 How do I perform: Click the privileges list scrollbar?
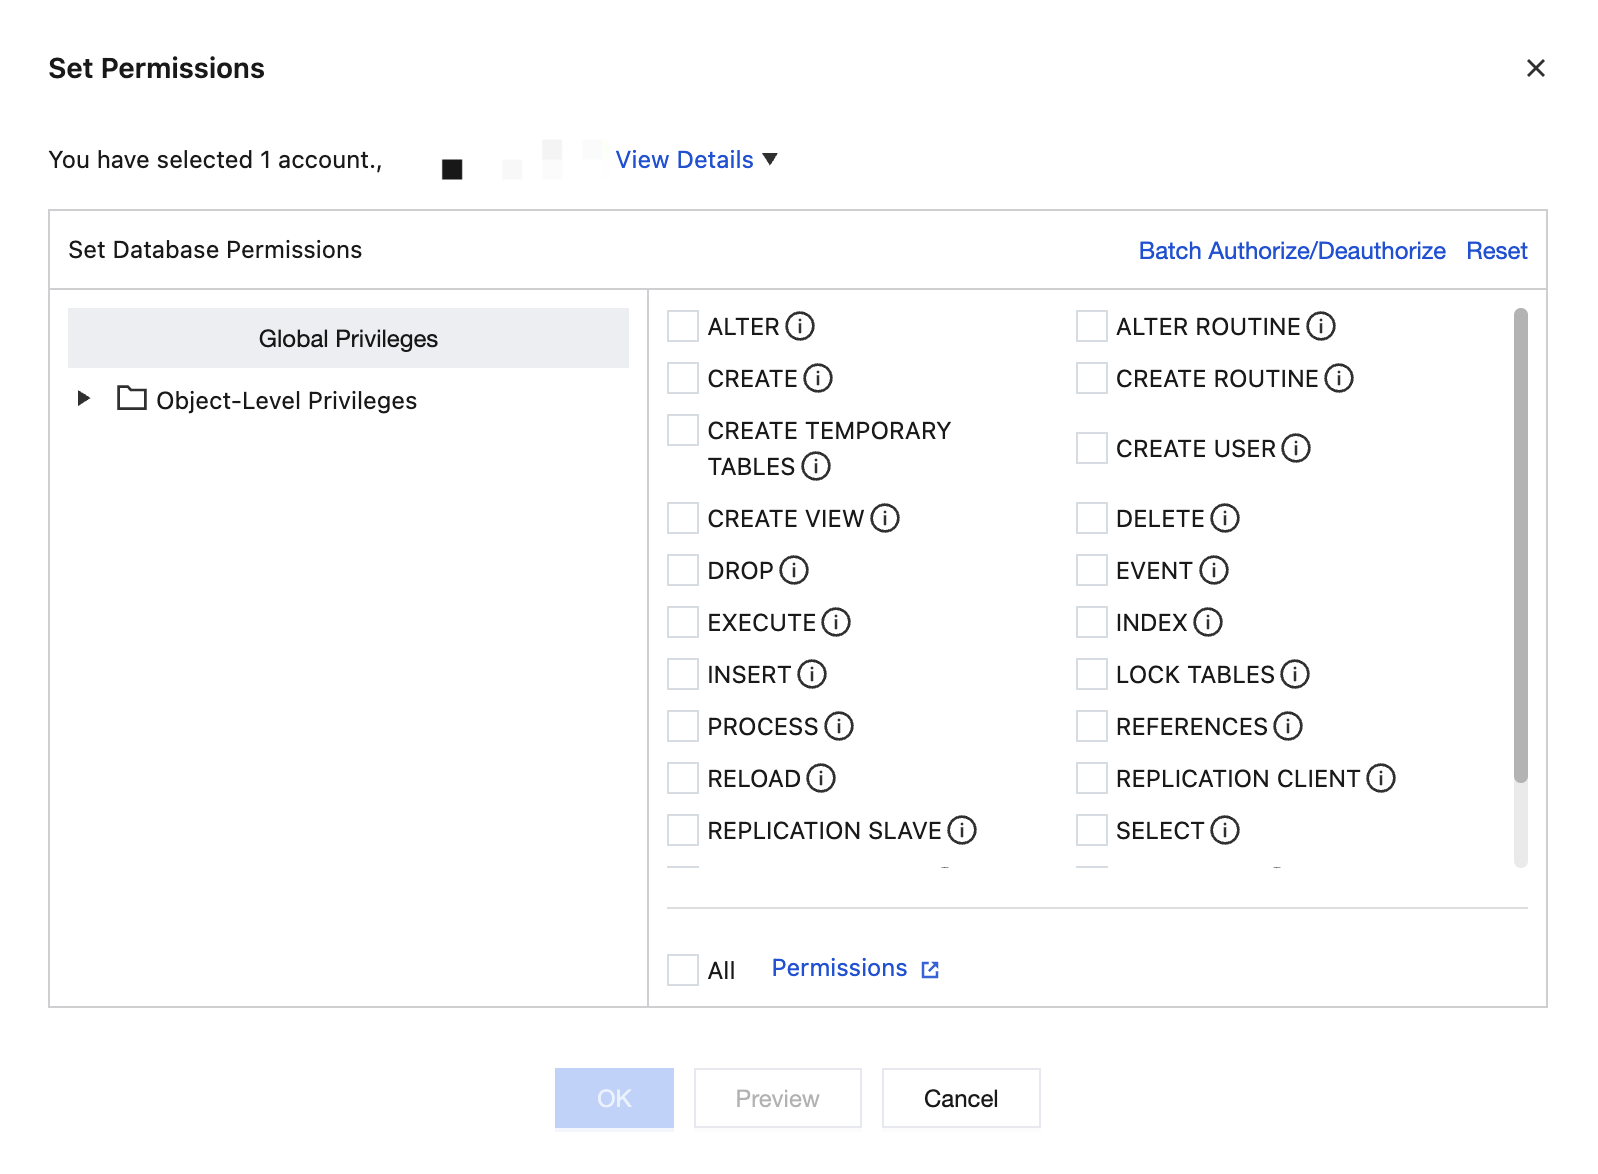1520,545
